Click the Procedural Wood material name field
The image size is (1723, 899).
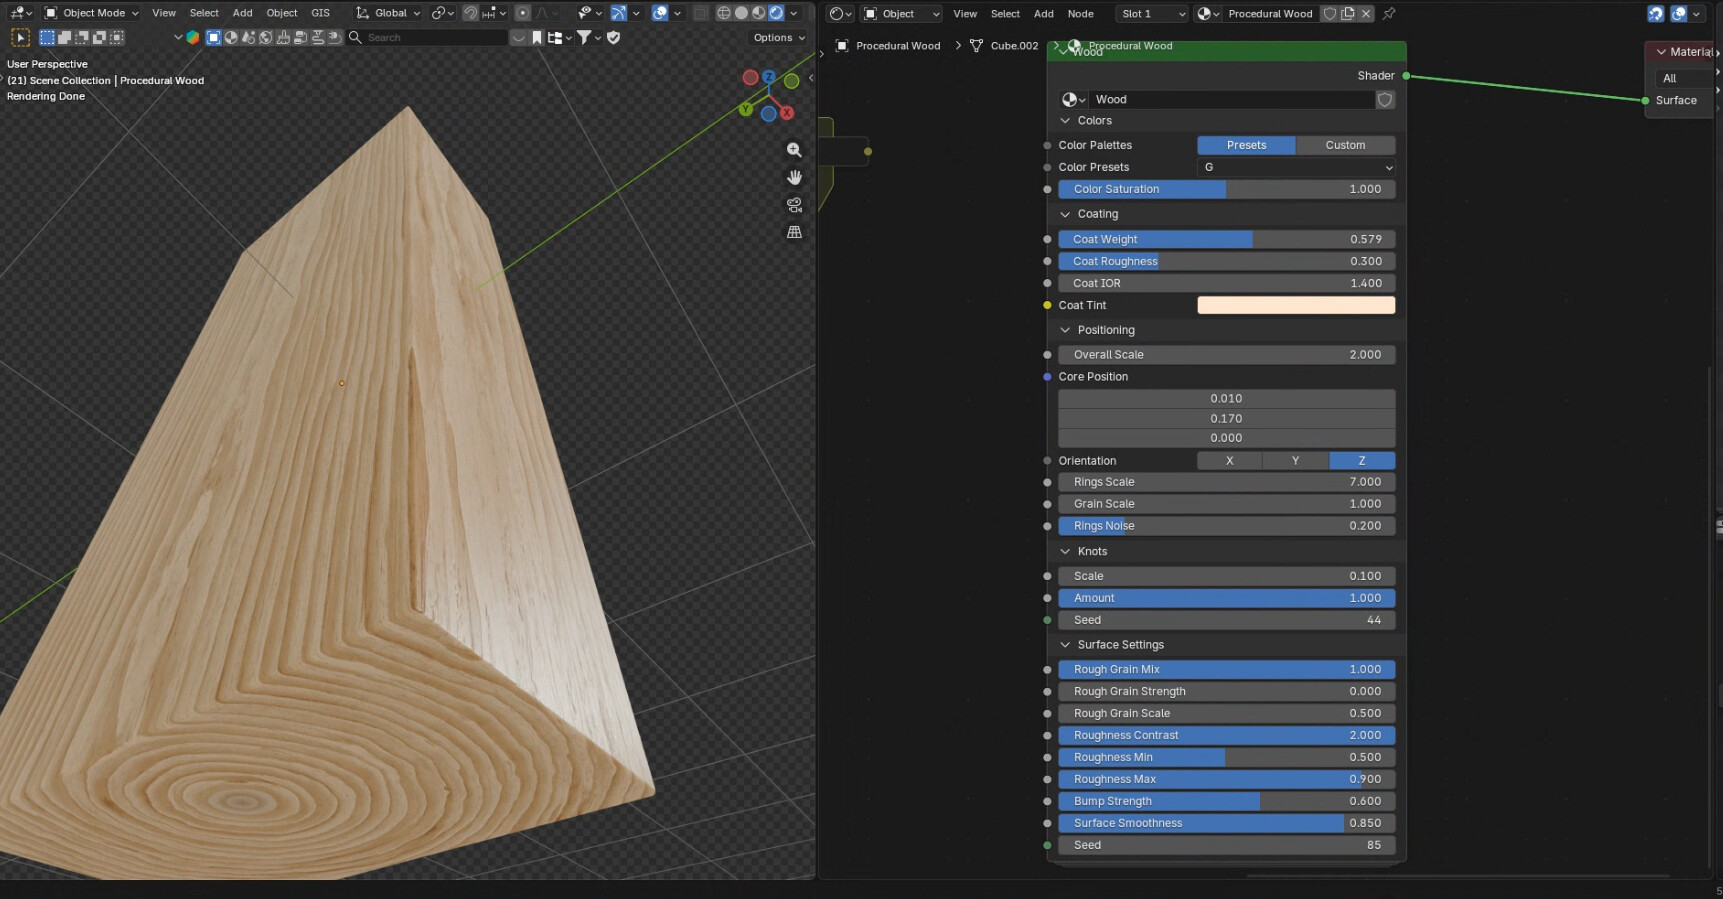click(x=1270, y=14)
